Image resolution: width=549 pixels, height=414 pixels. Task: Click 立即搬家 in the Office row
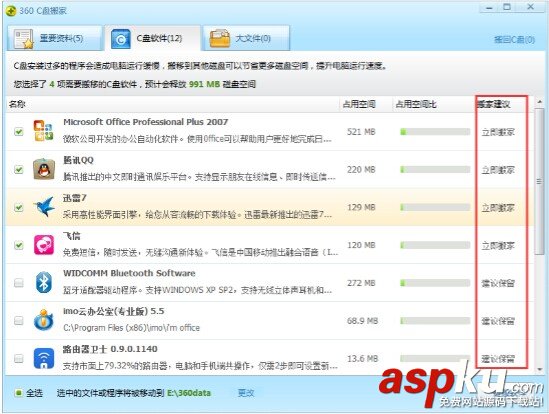498,132
